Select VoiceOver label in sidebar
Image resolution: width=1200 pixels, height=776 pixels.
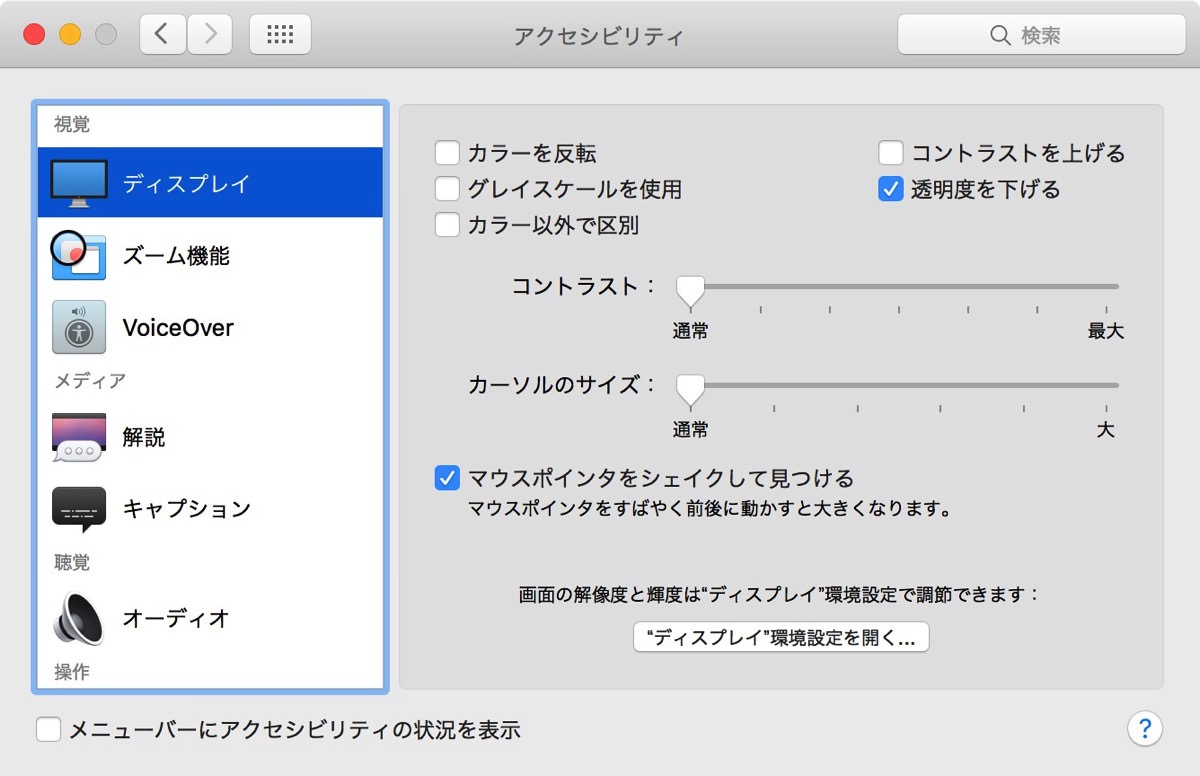(178, 328)
